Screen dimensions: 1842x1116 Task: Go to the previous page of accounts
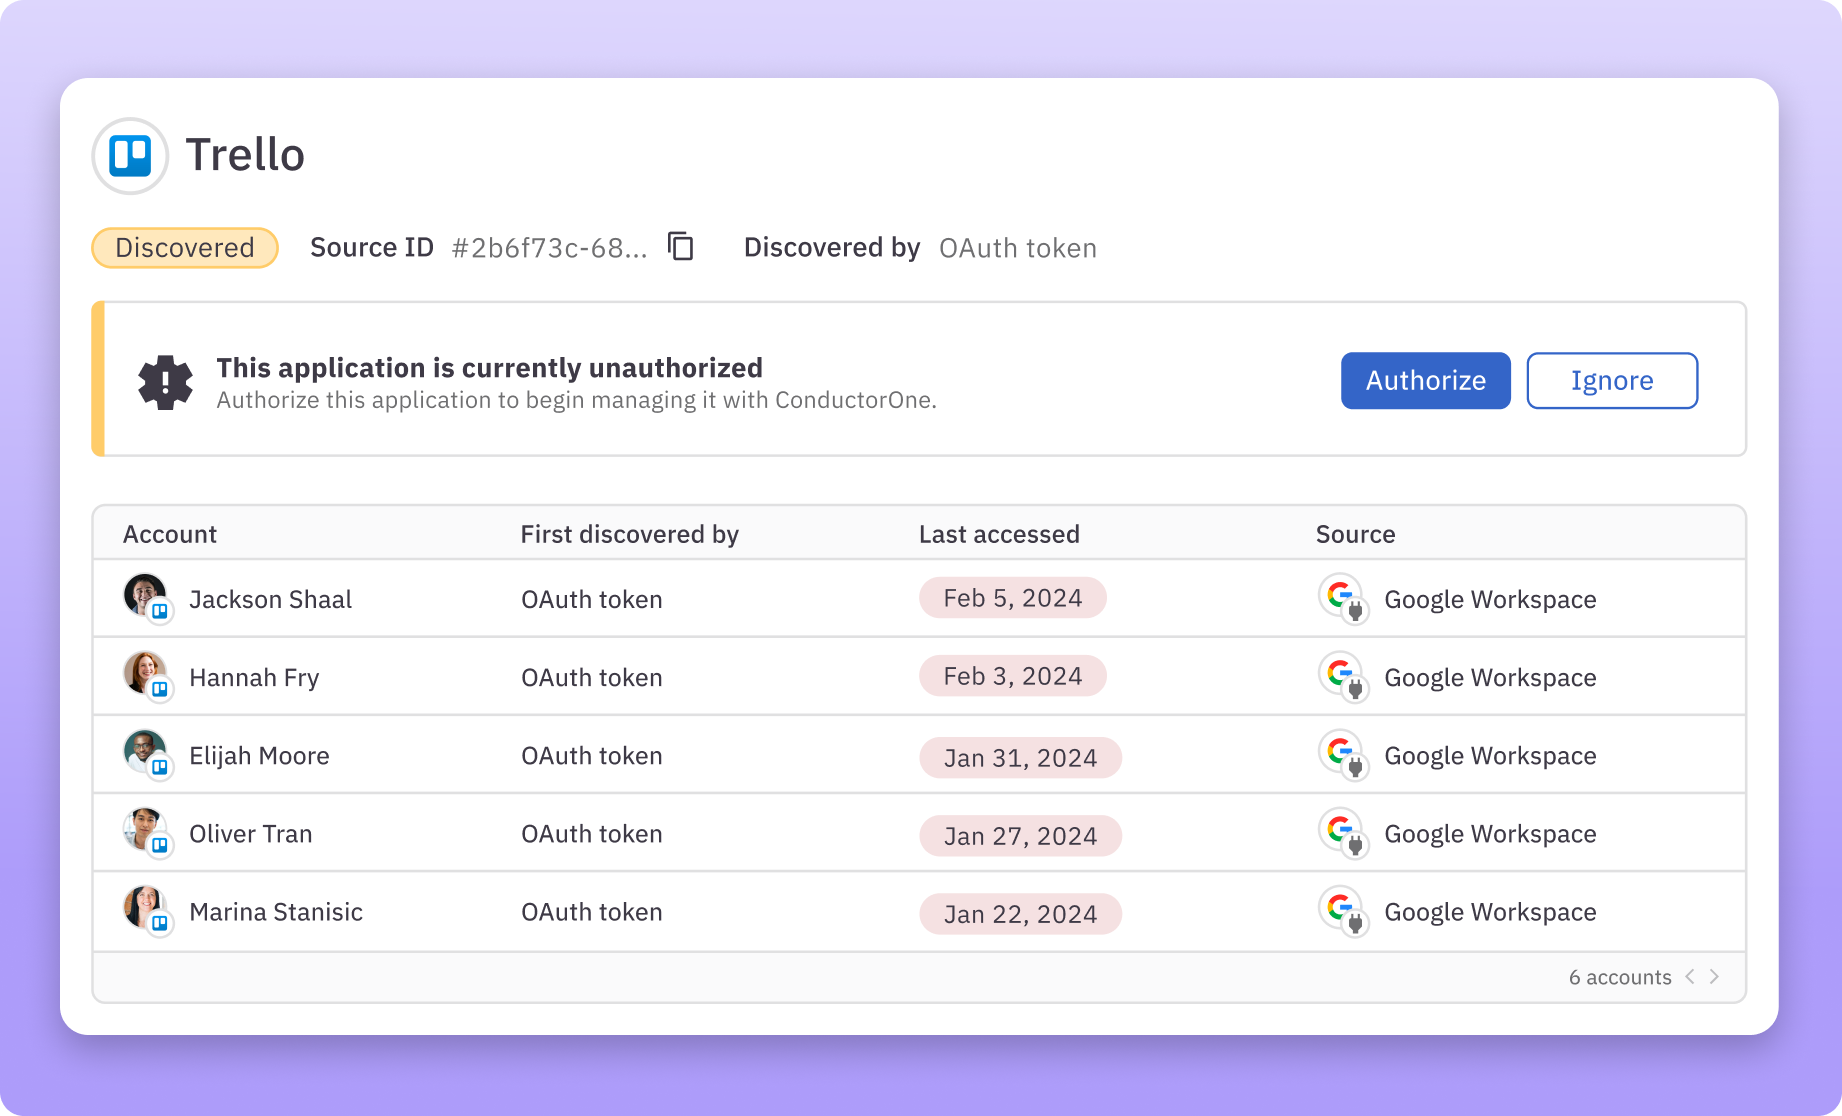tap(1690, 977)
